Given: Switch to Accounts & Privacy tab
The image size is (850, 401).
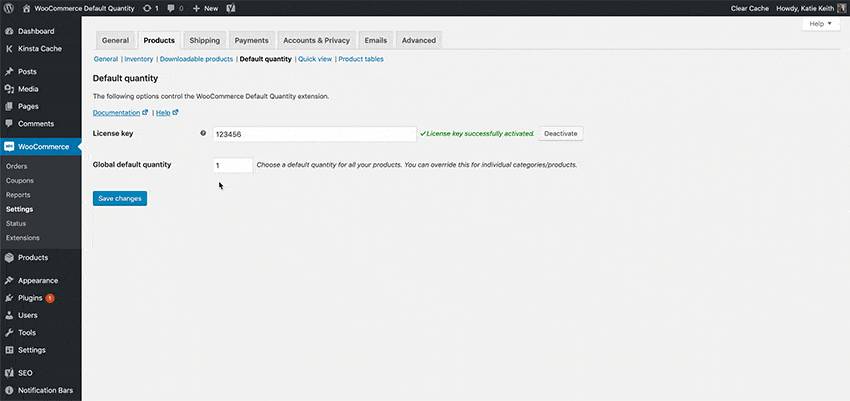Looking at the screenshot, I should coord(317,41).
